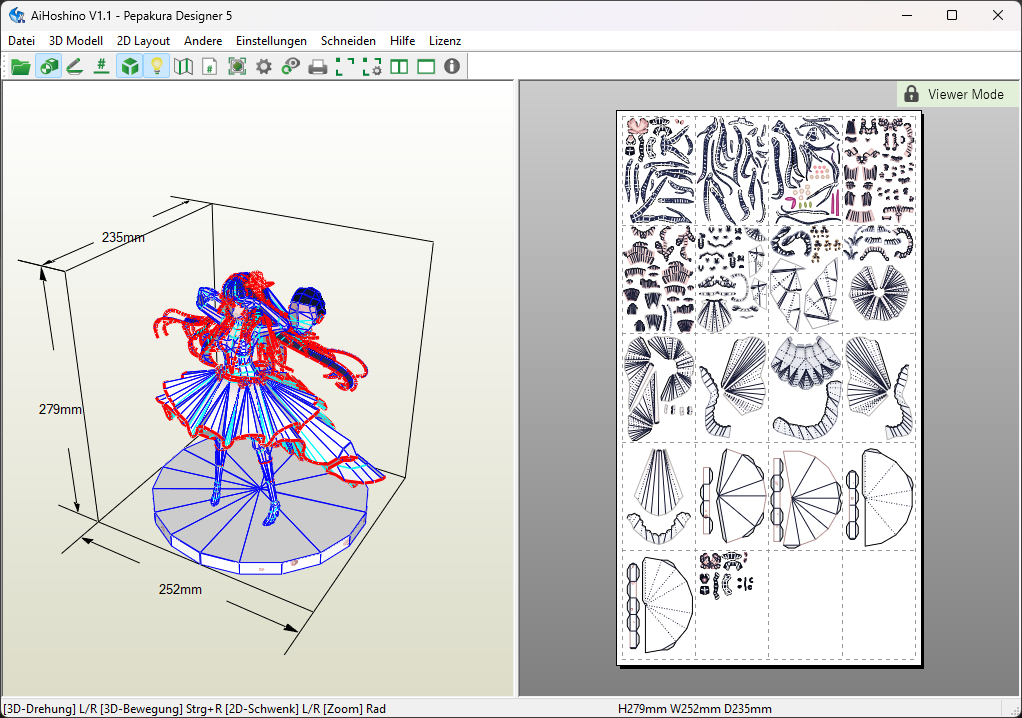The width and height of the screenshot is (1022, 718).
Task: Expand the Schneiden menu
Action: [348, 41]
